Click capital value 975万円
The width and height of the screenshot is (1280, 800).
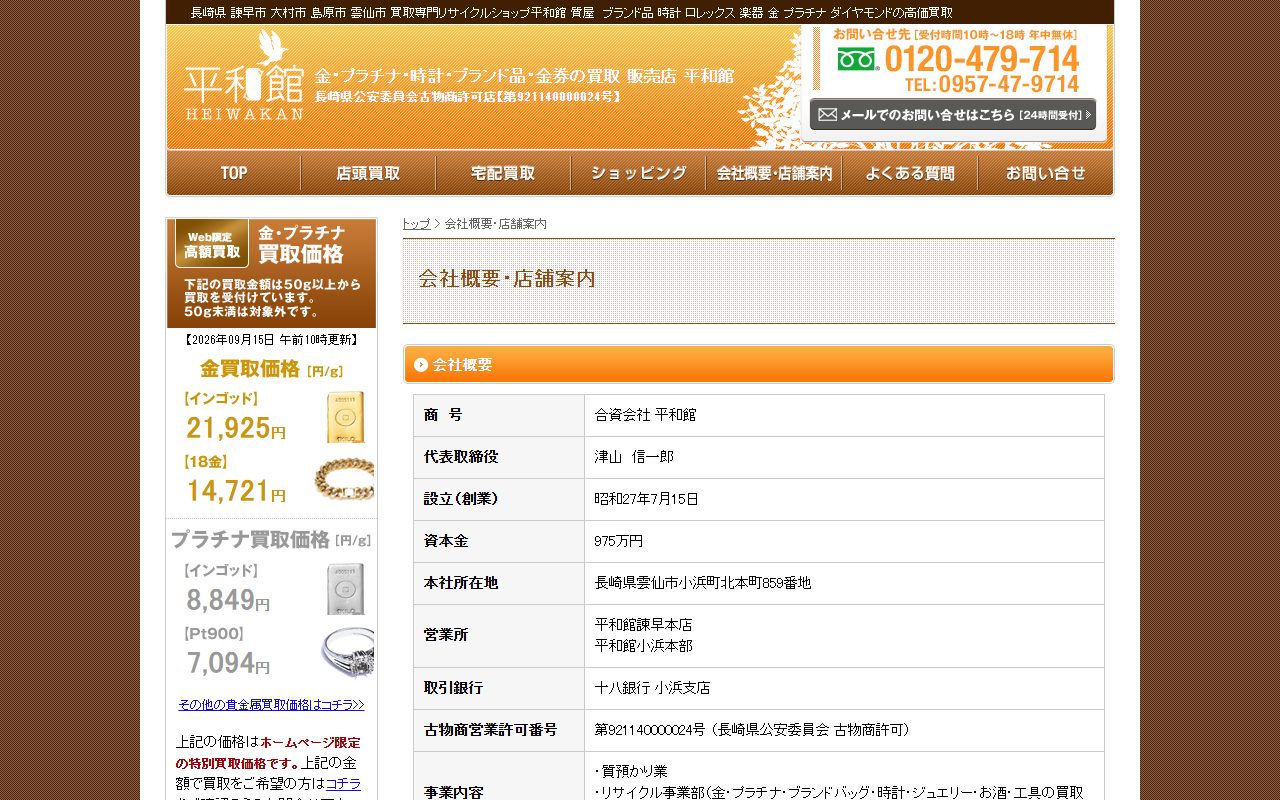coord(619,541)
